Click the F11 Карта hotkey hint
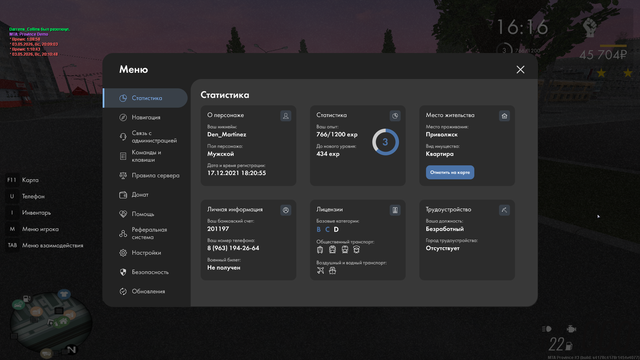The image size is (640, 360). click(x=22, y=180)
